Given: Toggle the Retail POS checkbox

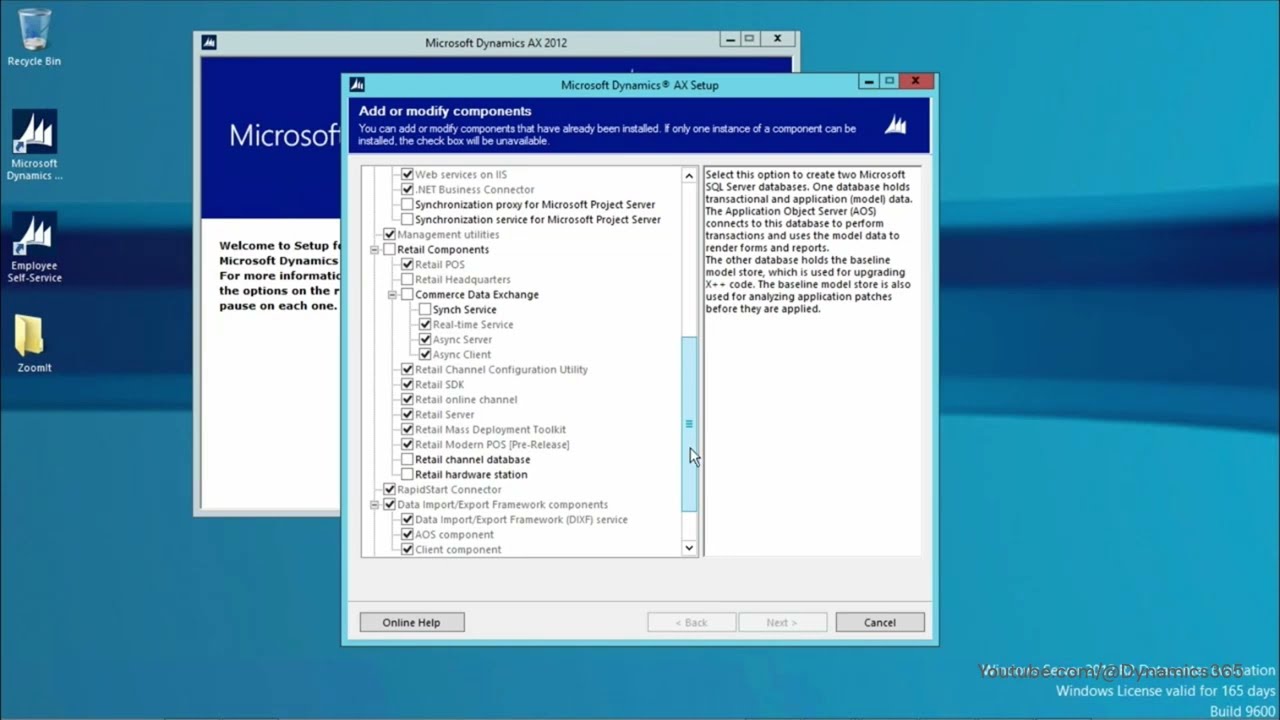Looking at the screenshot, I should click(407, 265).
